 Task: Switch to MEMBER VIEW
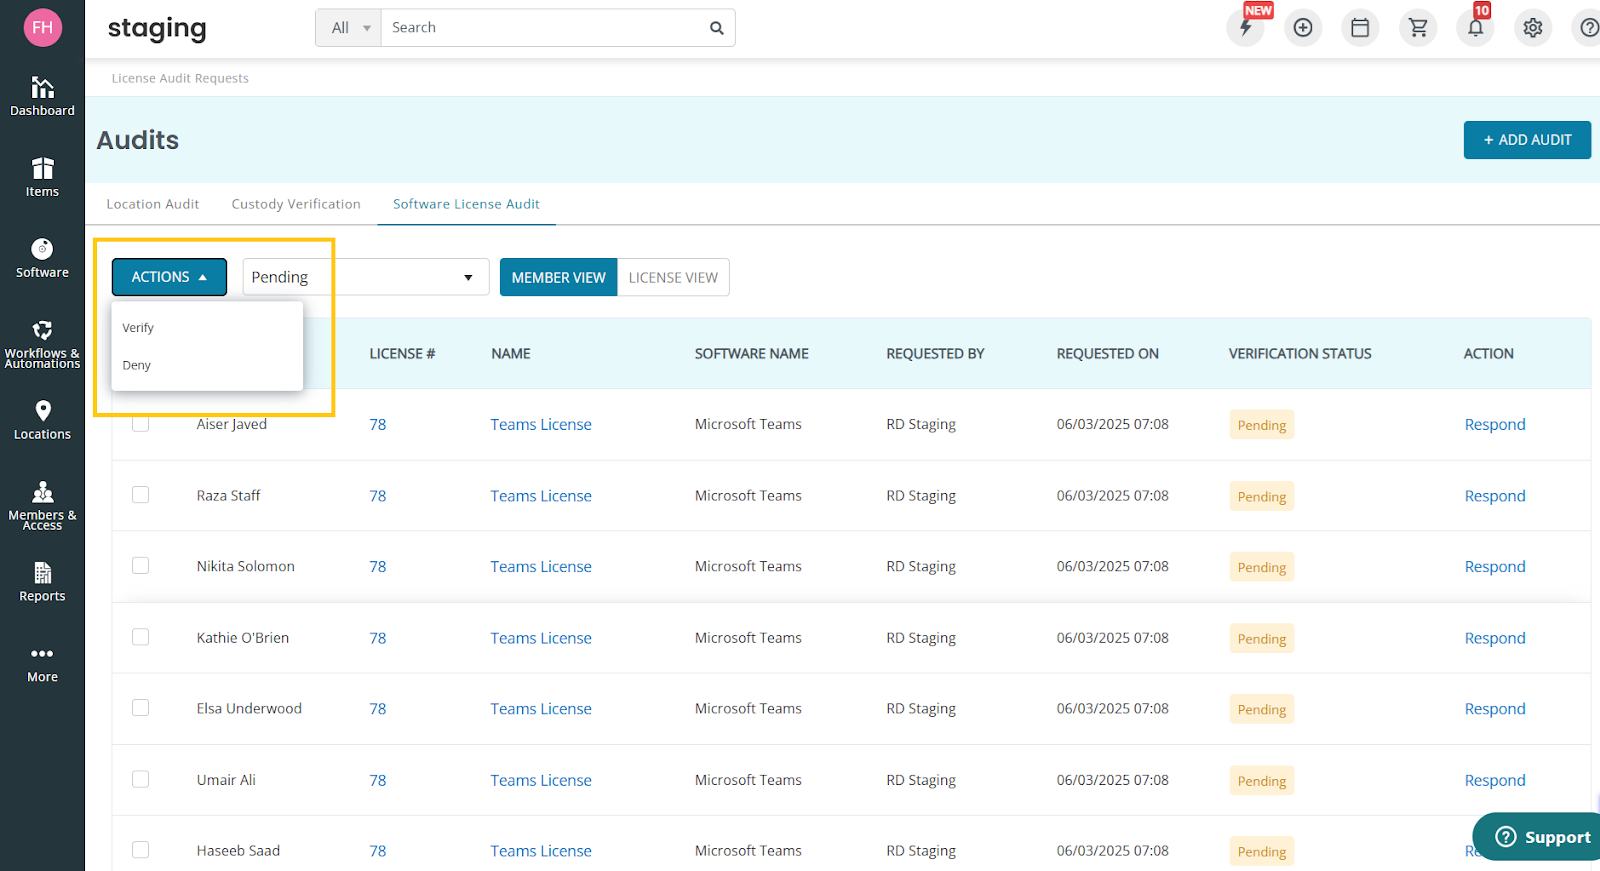[x=559, y=277]
